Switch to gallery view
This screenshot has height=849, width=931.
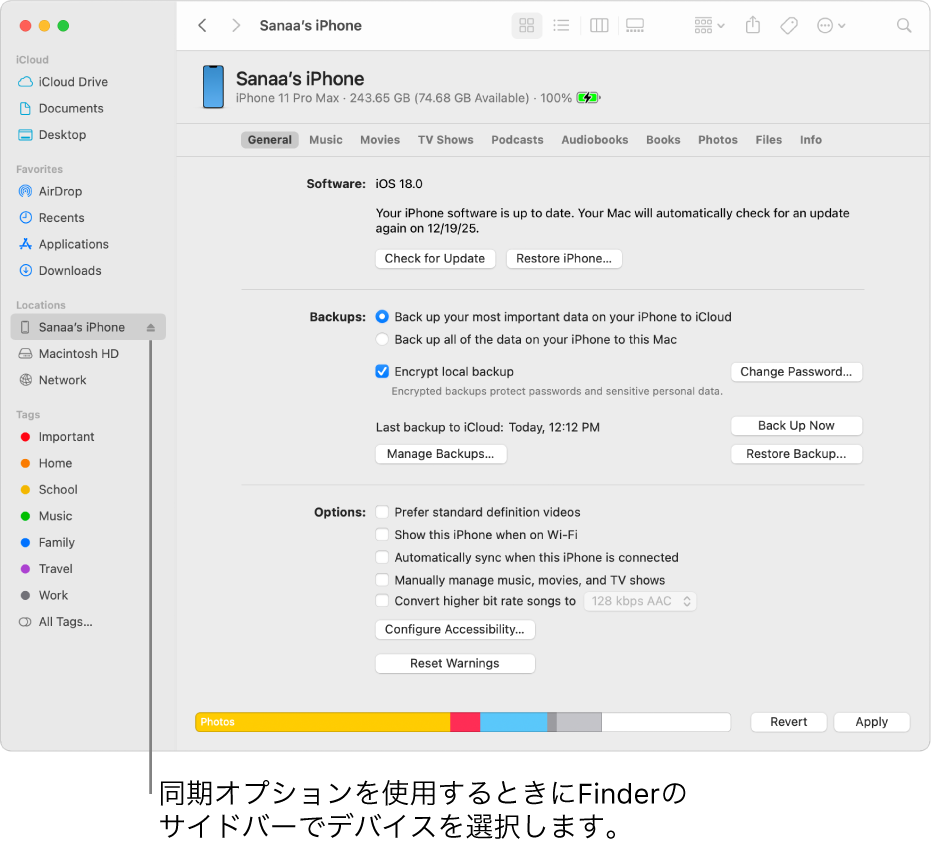(635, 26)
